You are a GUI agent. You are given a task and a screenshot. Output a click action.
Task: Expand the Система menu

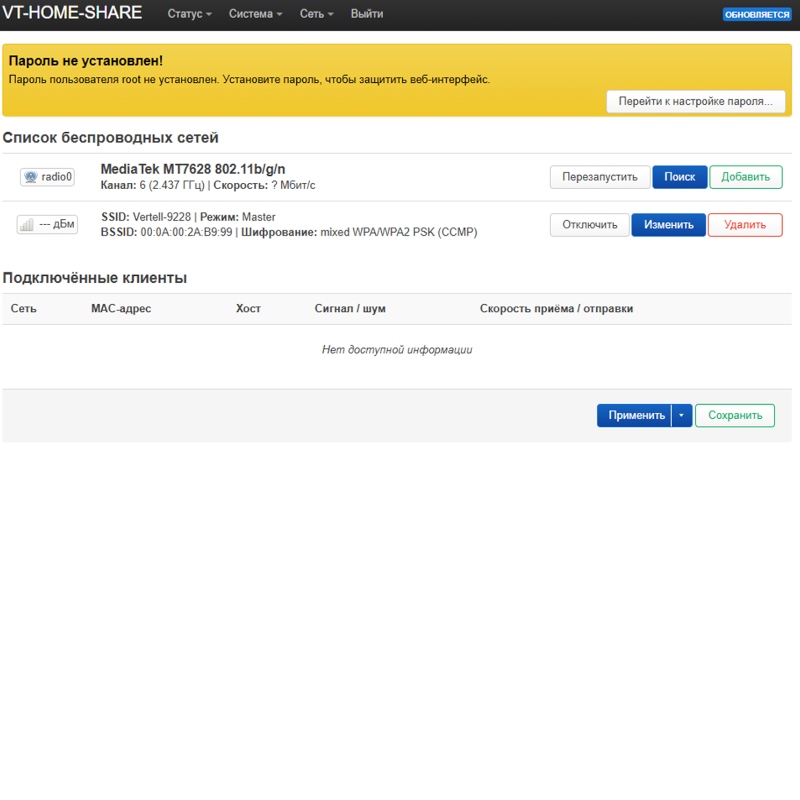coord(255,14)
